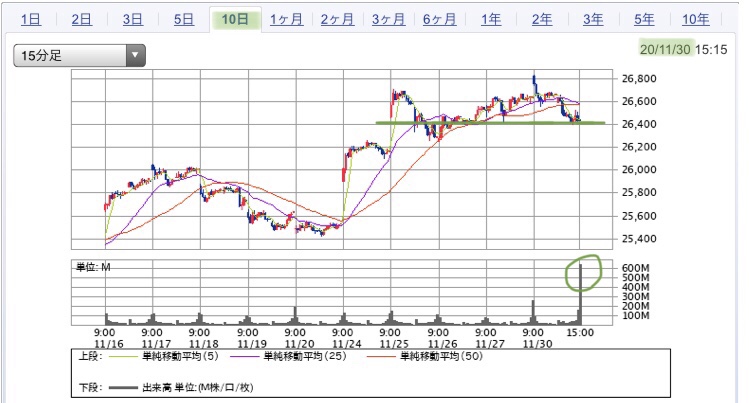Open the 1ヶ月 range tab
The height and width of the screenshot is (403, 749).
(x=286, y=20)
